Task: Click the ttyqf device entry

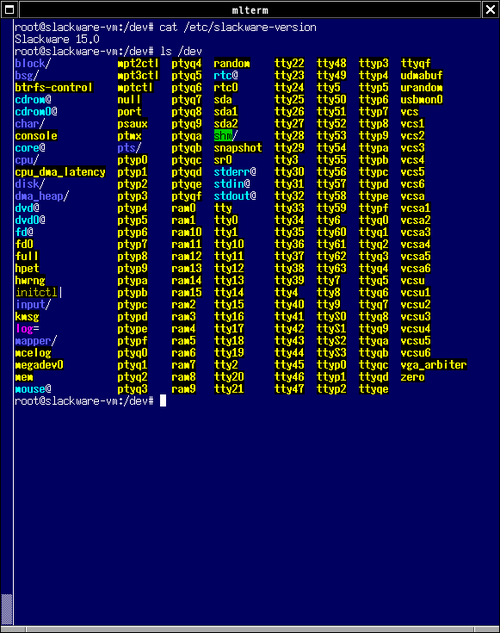Action: click(x=416, y=63)
